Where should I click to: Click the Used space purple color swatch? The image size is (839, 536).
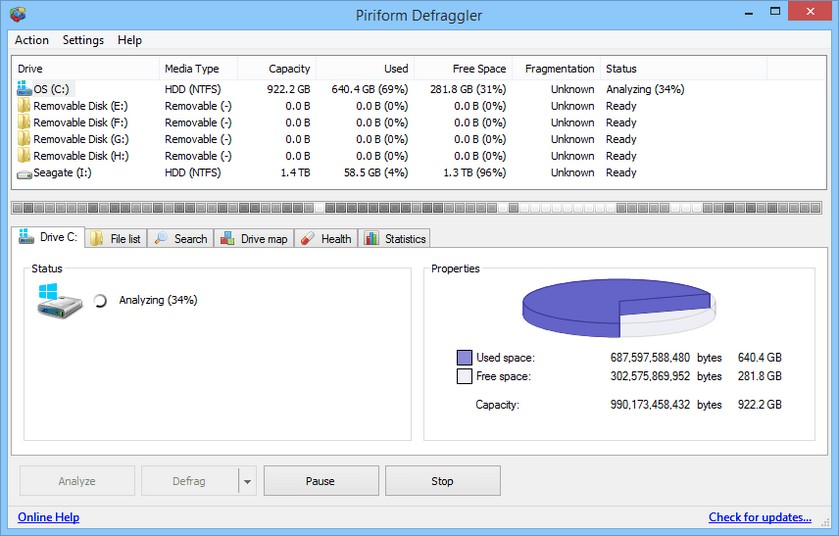464,357
